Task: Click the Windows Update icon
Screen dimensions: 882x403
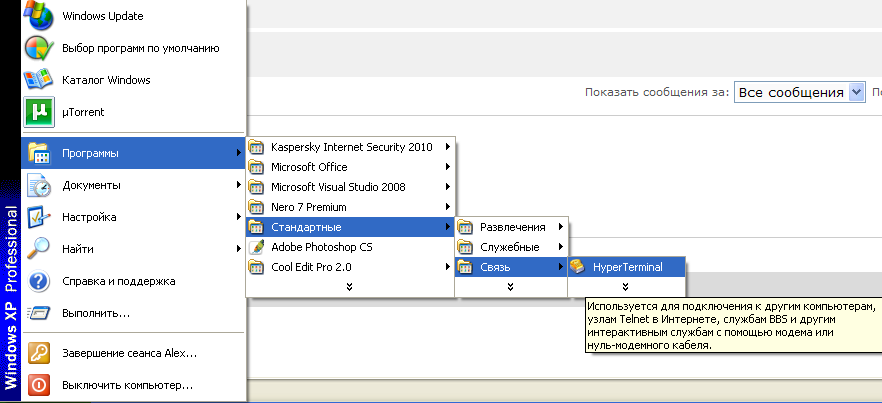Action: 38,15
